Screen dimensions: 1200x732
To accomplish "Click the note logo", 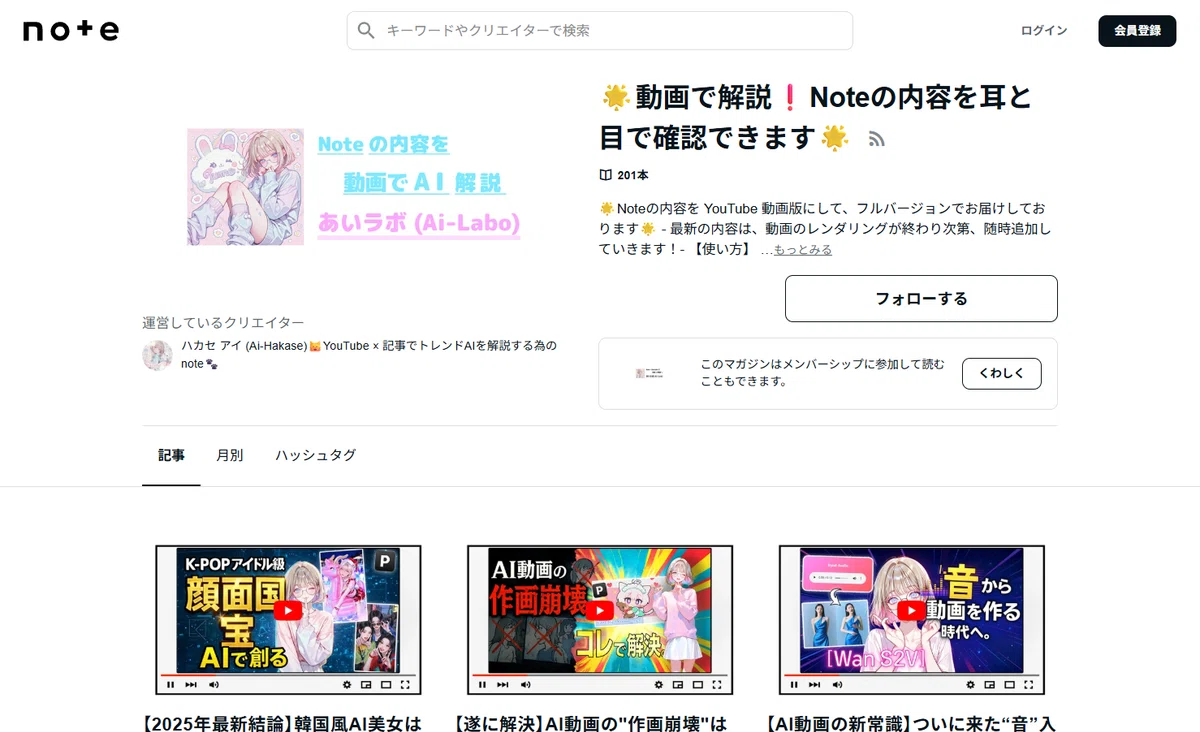I will [x=71, y=31].
